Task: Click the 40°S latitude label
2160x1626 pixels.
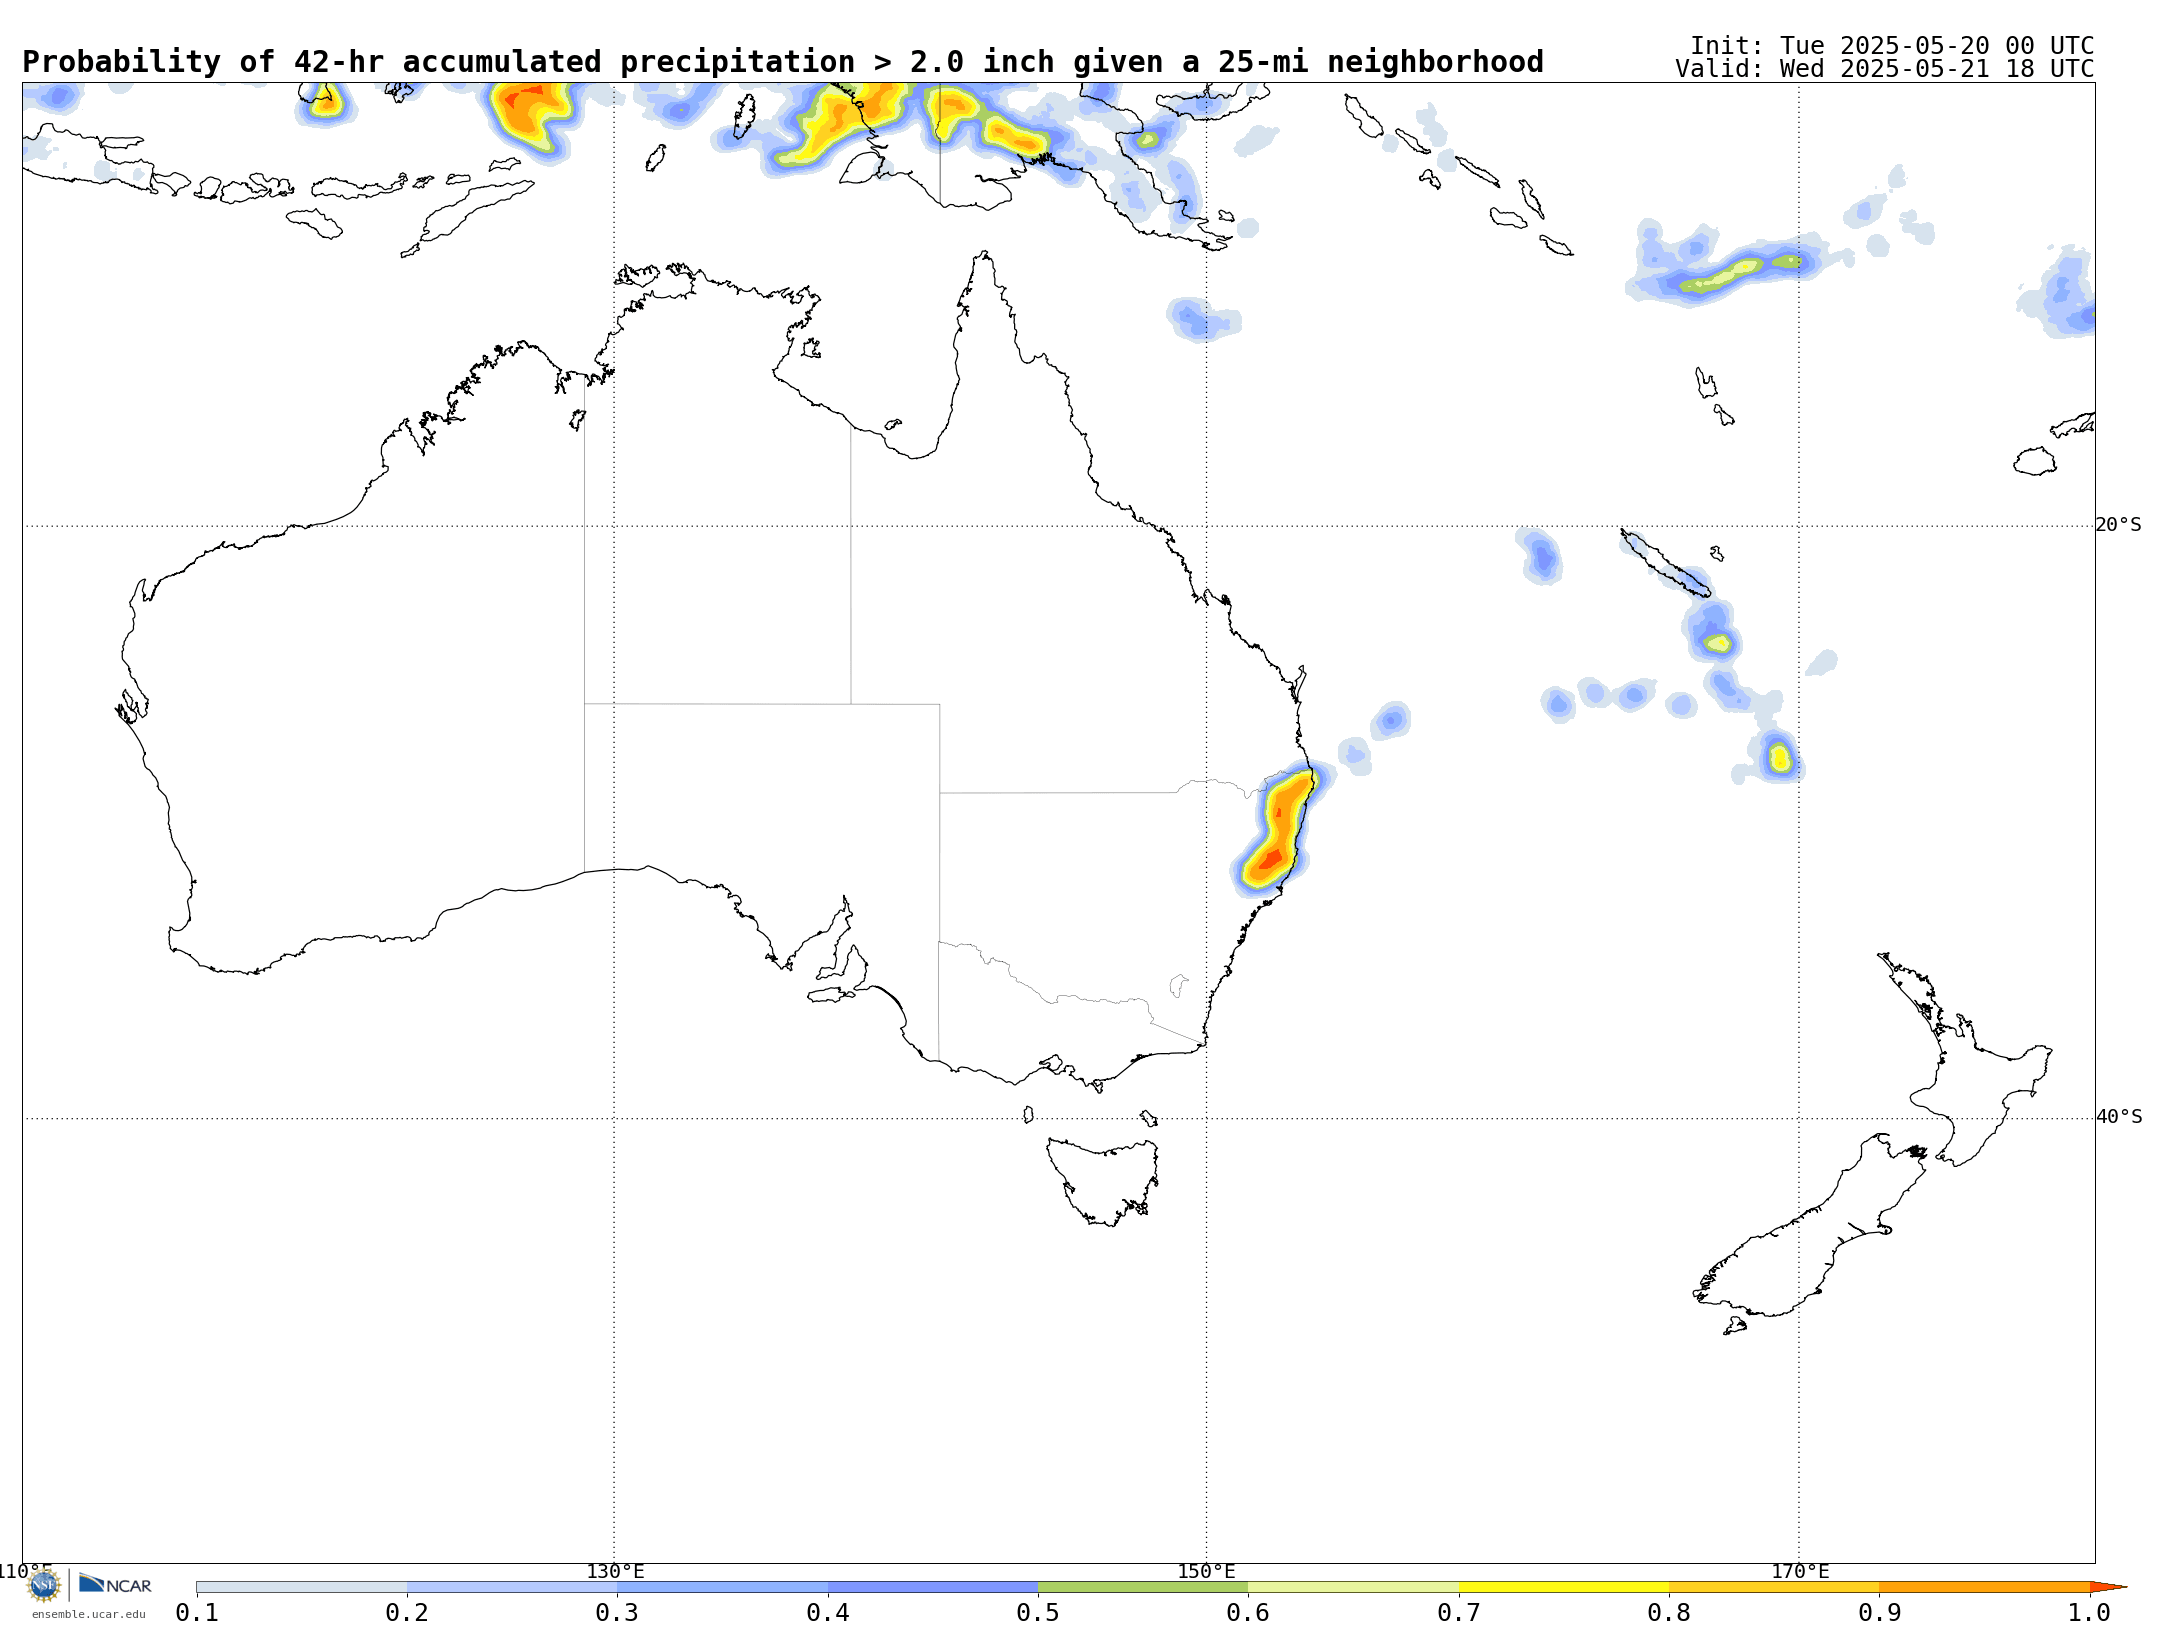Action: (x=2119, y=1117)
